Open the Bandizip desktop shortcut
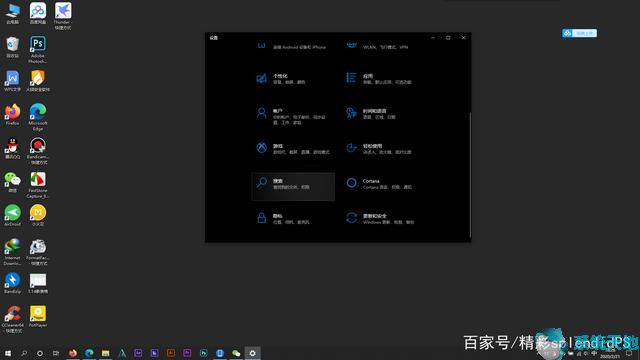This screenshot has width=640, height=360. coord(13,283)
